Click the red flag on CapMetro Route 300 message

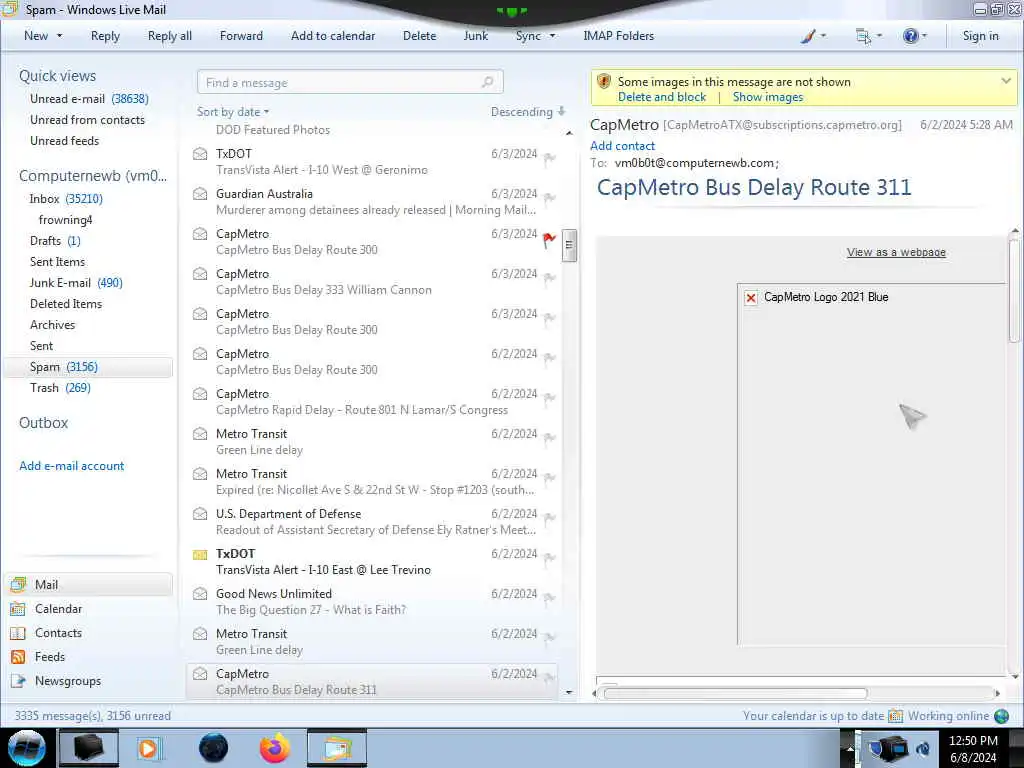pyautogui.click(x=549, y=240)
